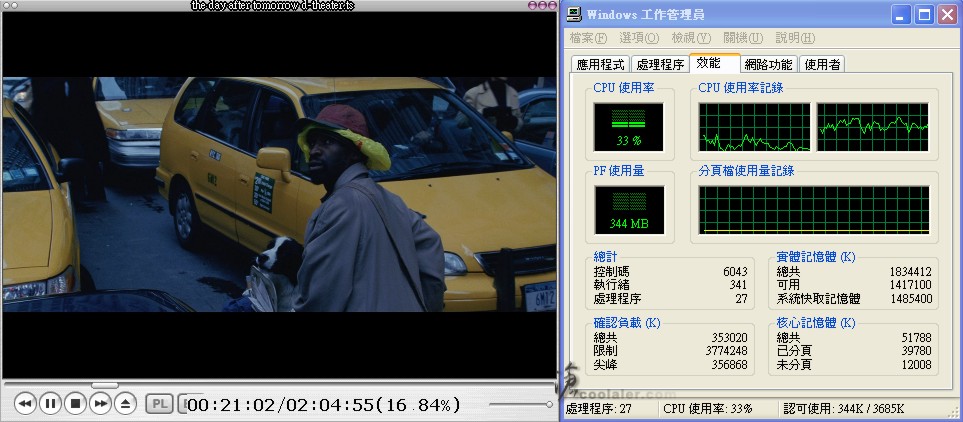Open the 選項(O) menu
The image size is (963, 422).
click(x=639, y=38)
